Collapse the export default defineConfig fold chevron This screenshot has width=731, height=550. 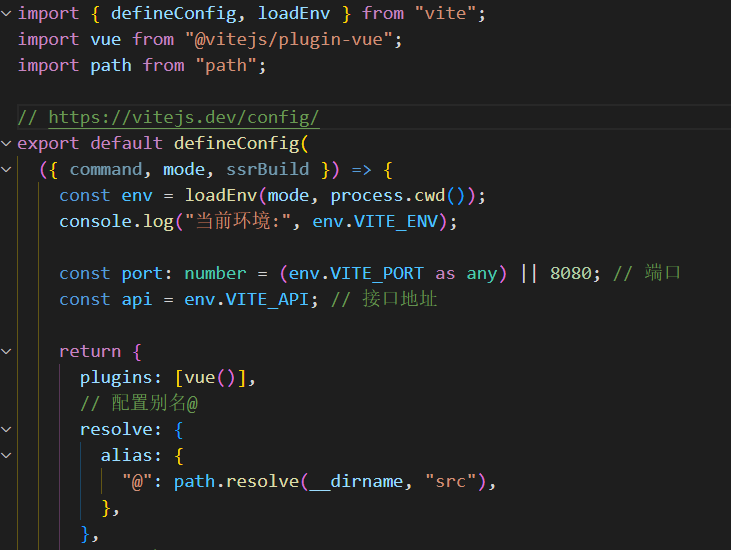coord(6,144)
